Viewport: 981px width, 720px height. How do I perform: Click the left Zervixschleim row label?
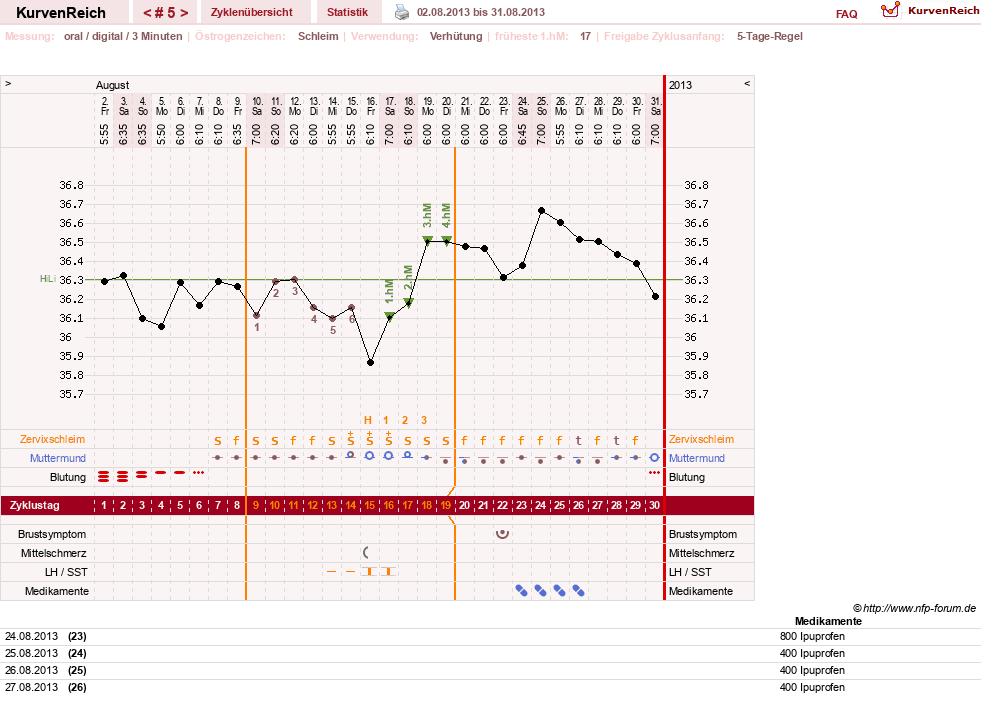tap(53, 439)
